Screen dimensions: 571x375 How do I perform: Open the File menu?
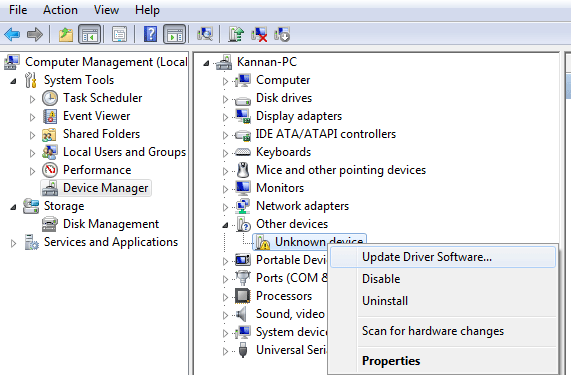pyautogui.click(x=18, y=10)
